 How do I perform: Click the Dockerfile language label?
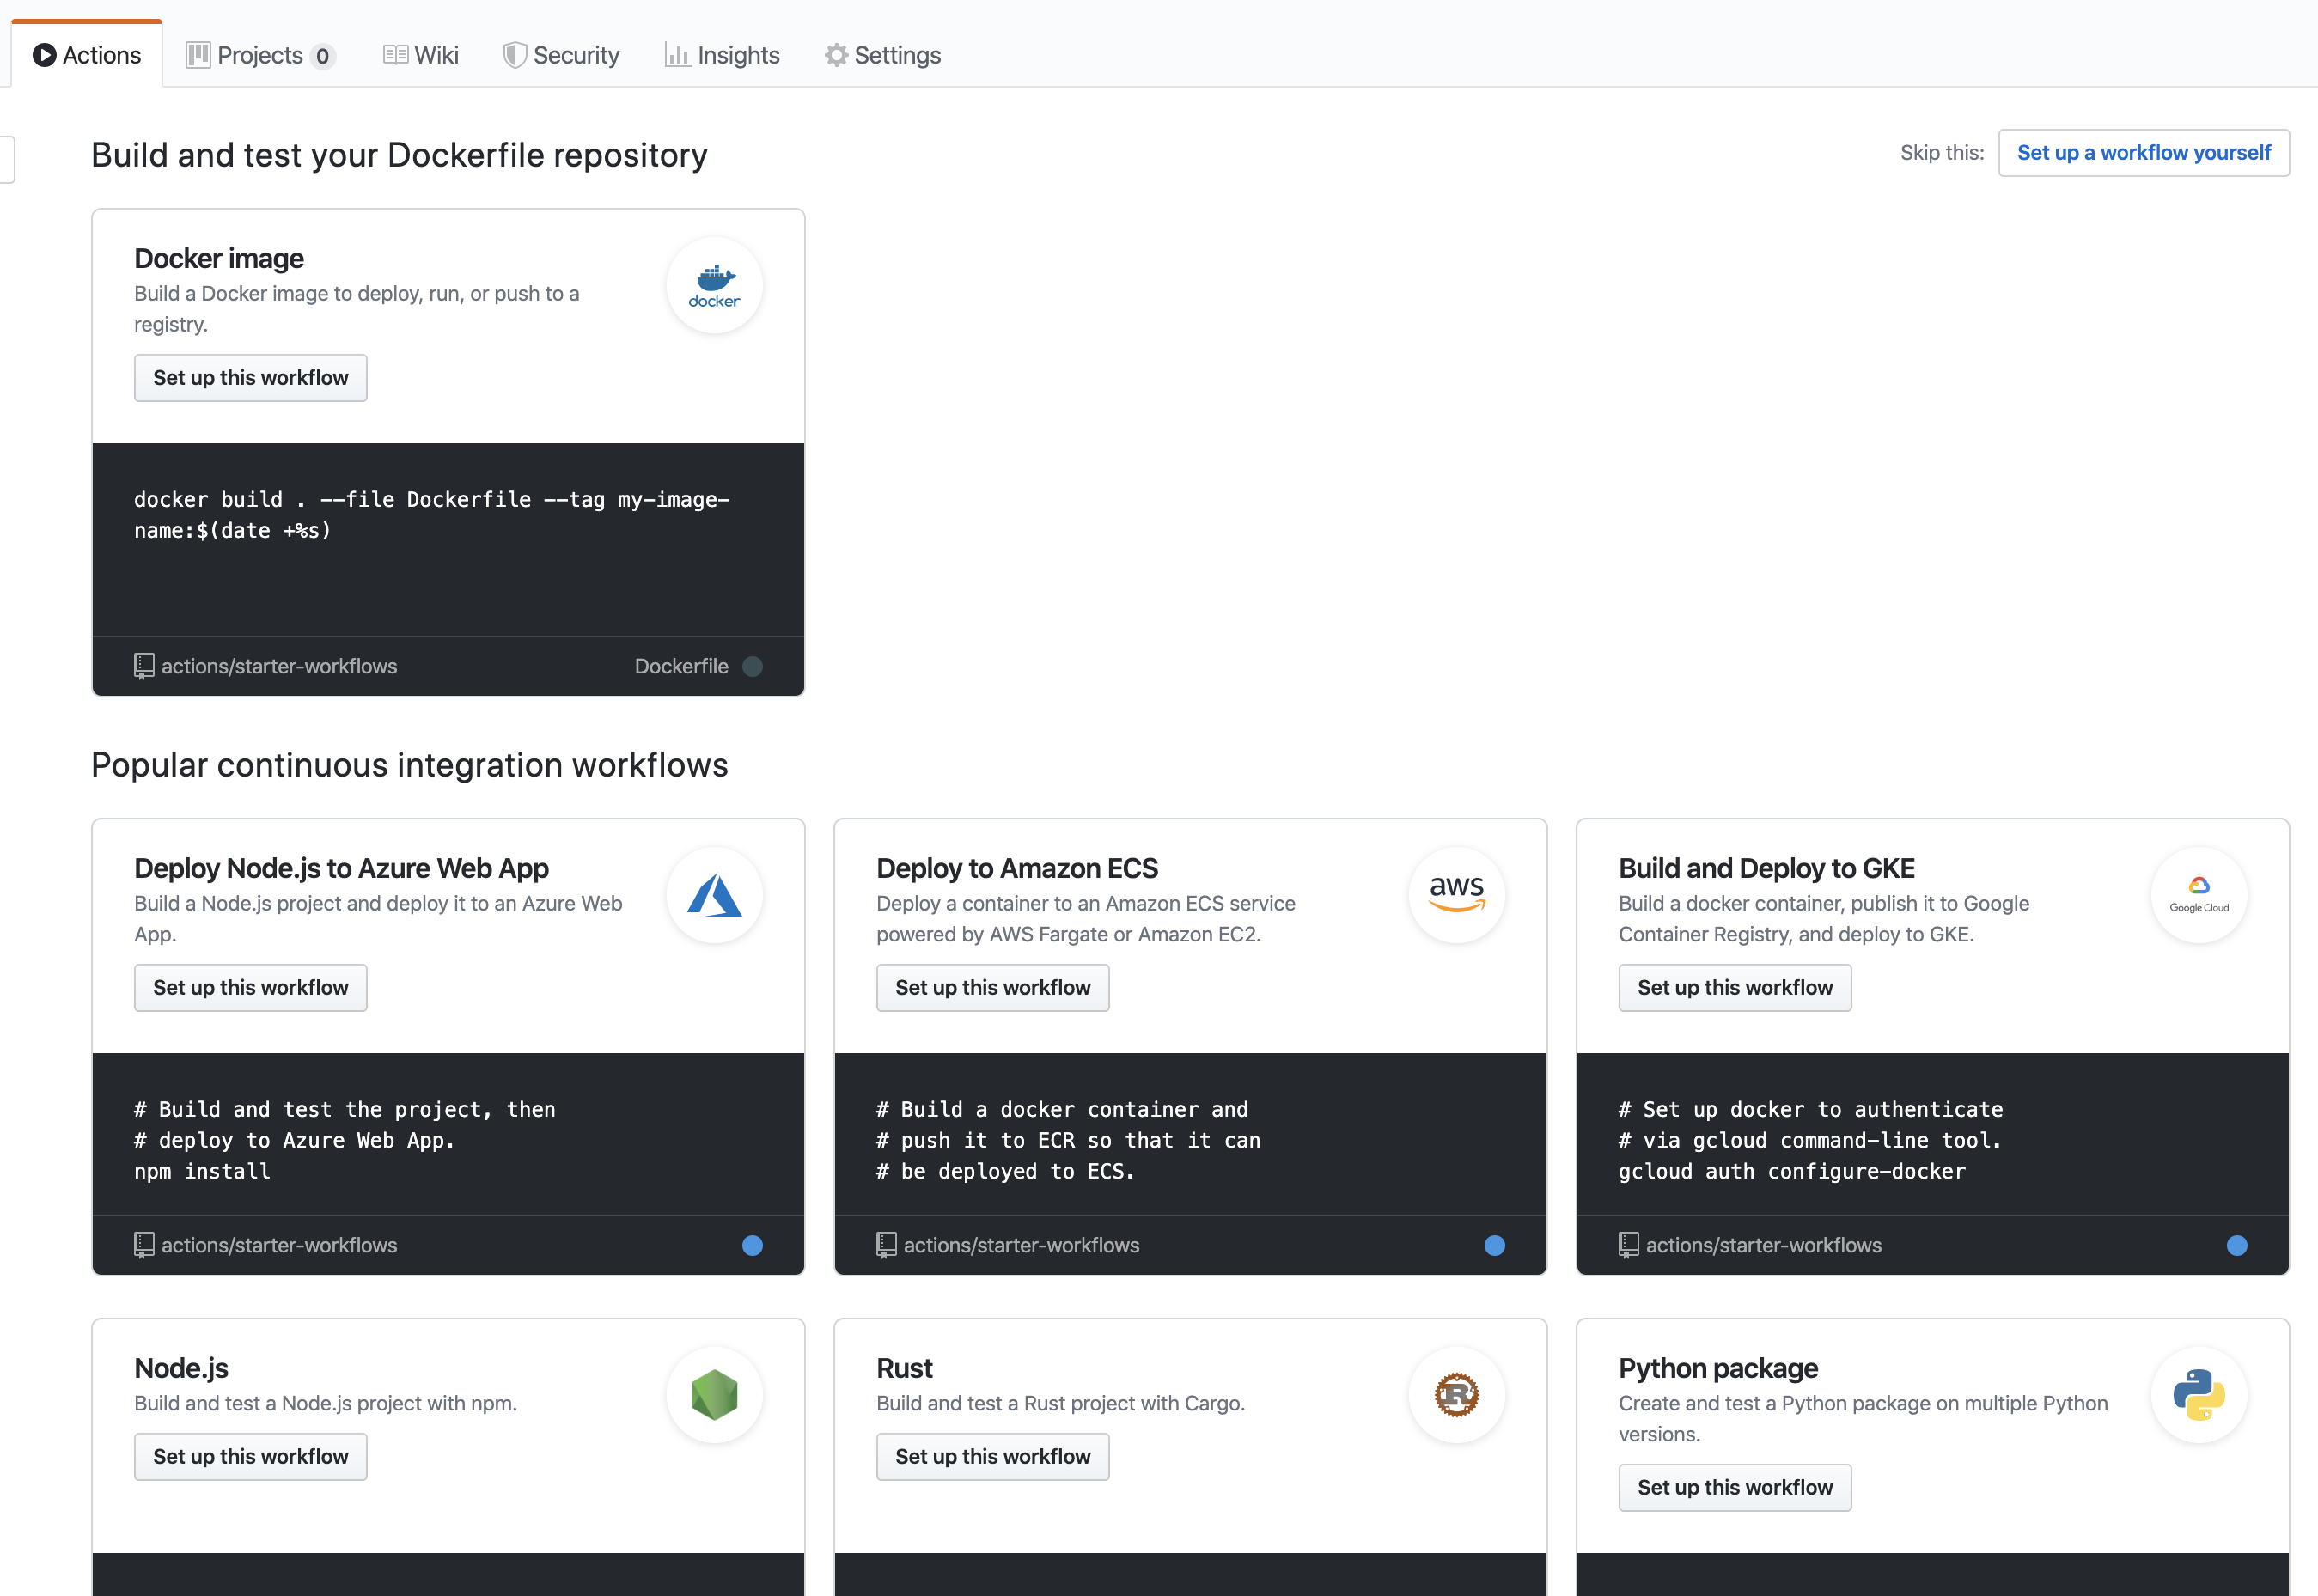point(681,667)
